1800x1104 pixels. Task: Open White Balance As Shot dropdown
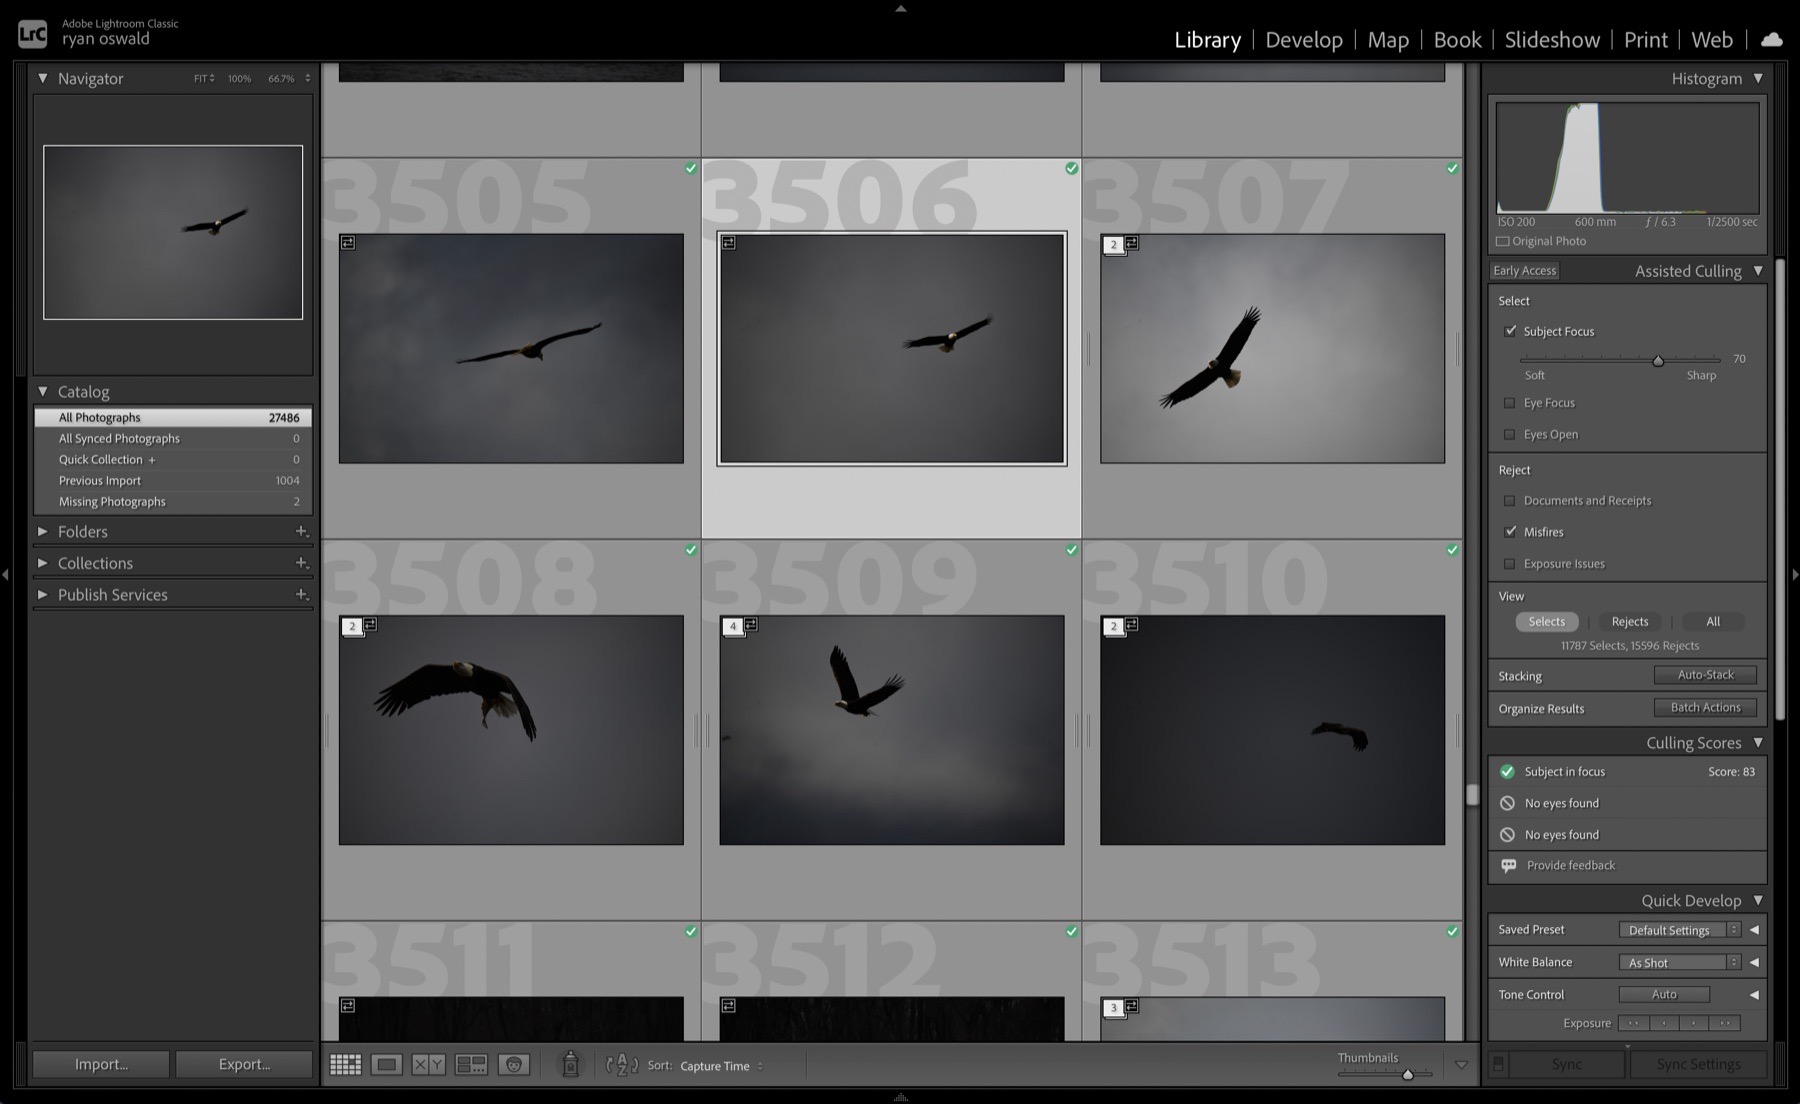(1679, 962)
